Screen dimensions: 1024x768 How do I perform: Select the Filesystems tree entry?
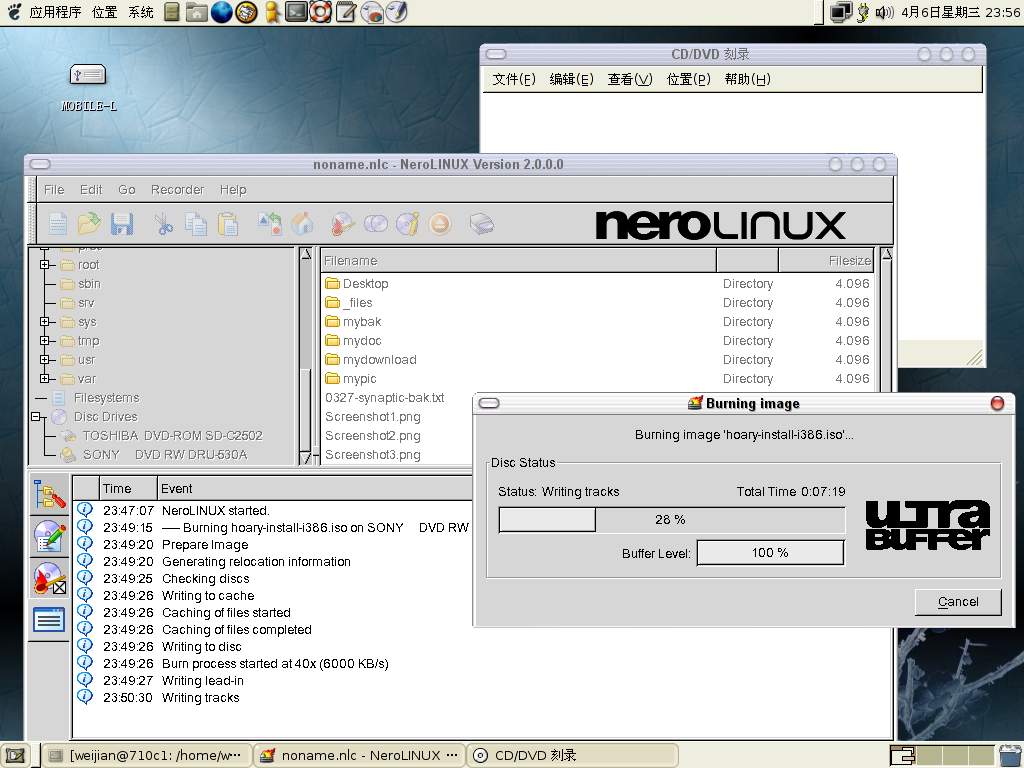pos(106,398)
